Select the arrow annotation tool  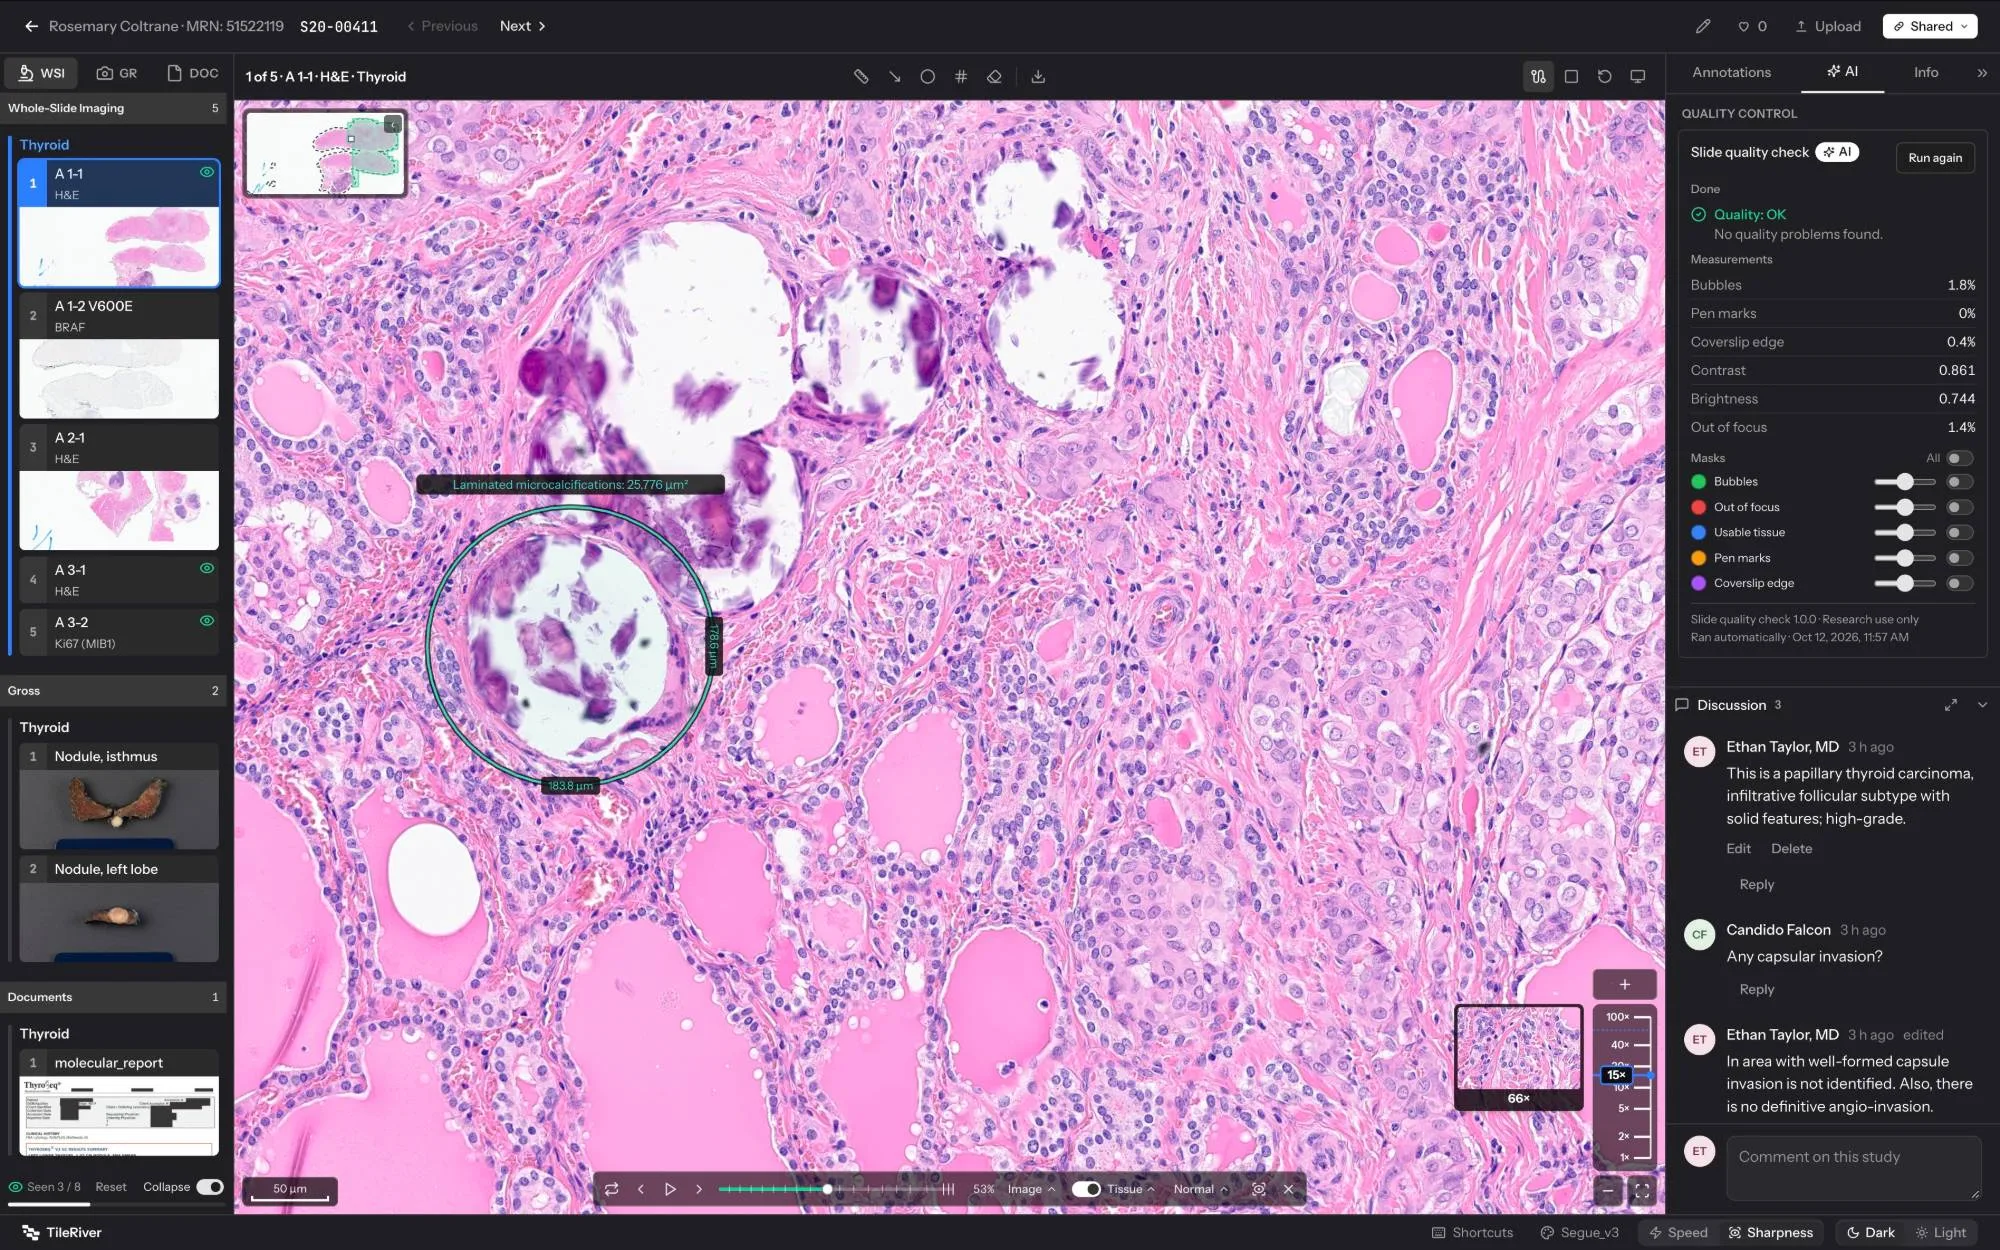tap(894, 76)
